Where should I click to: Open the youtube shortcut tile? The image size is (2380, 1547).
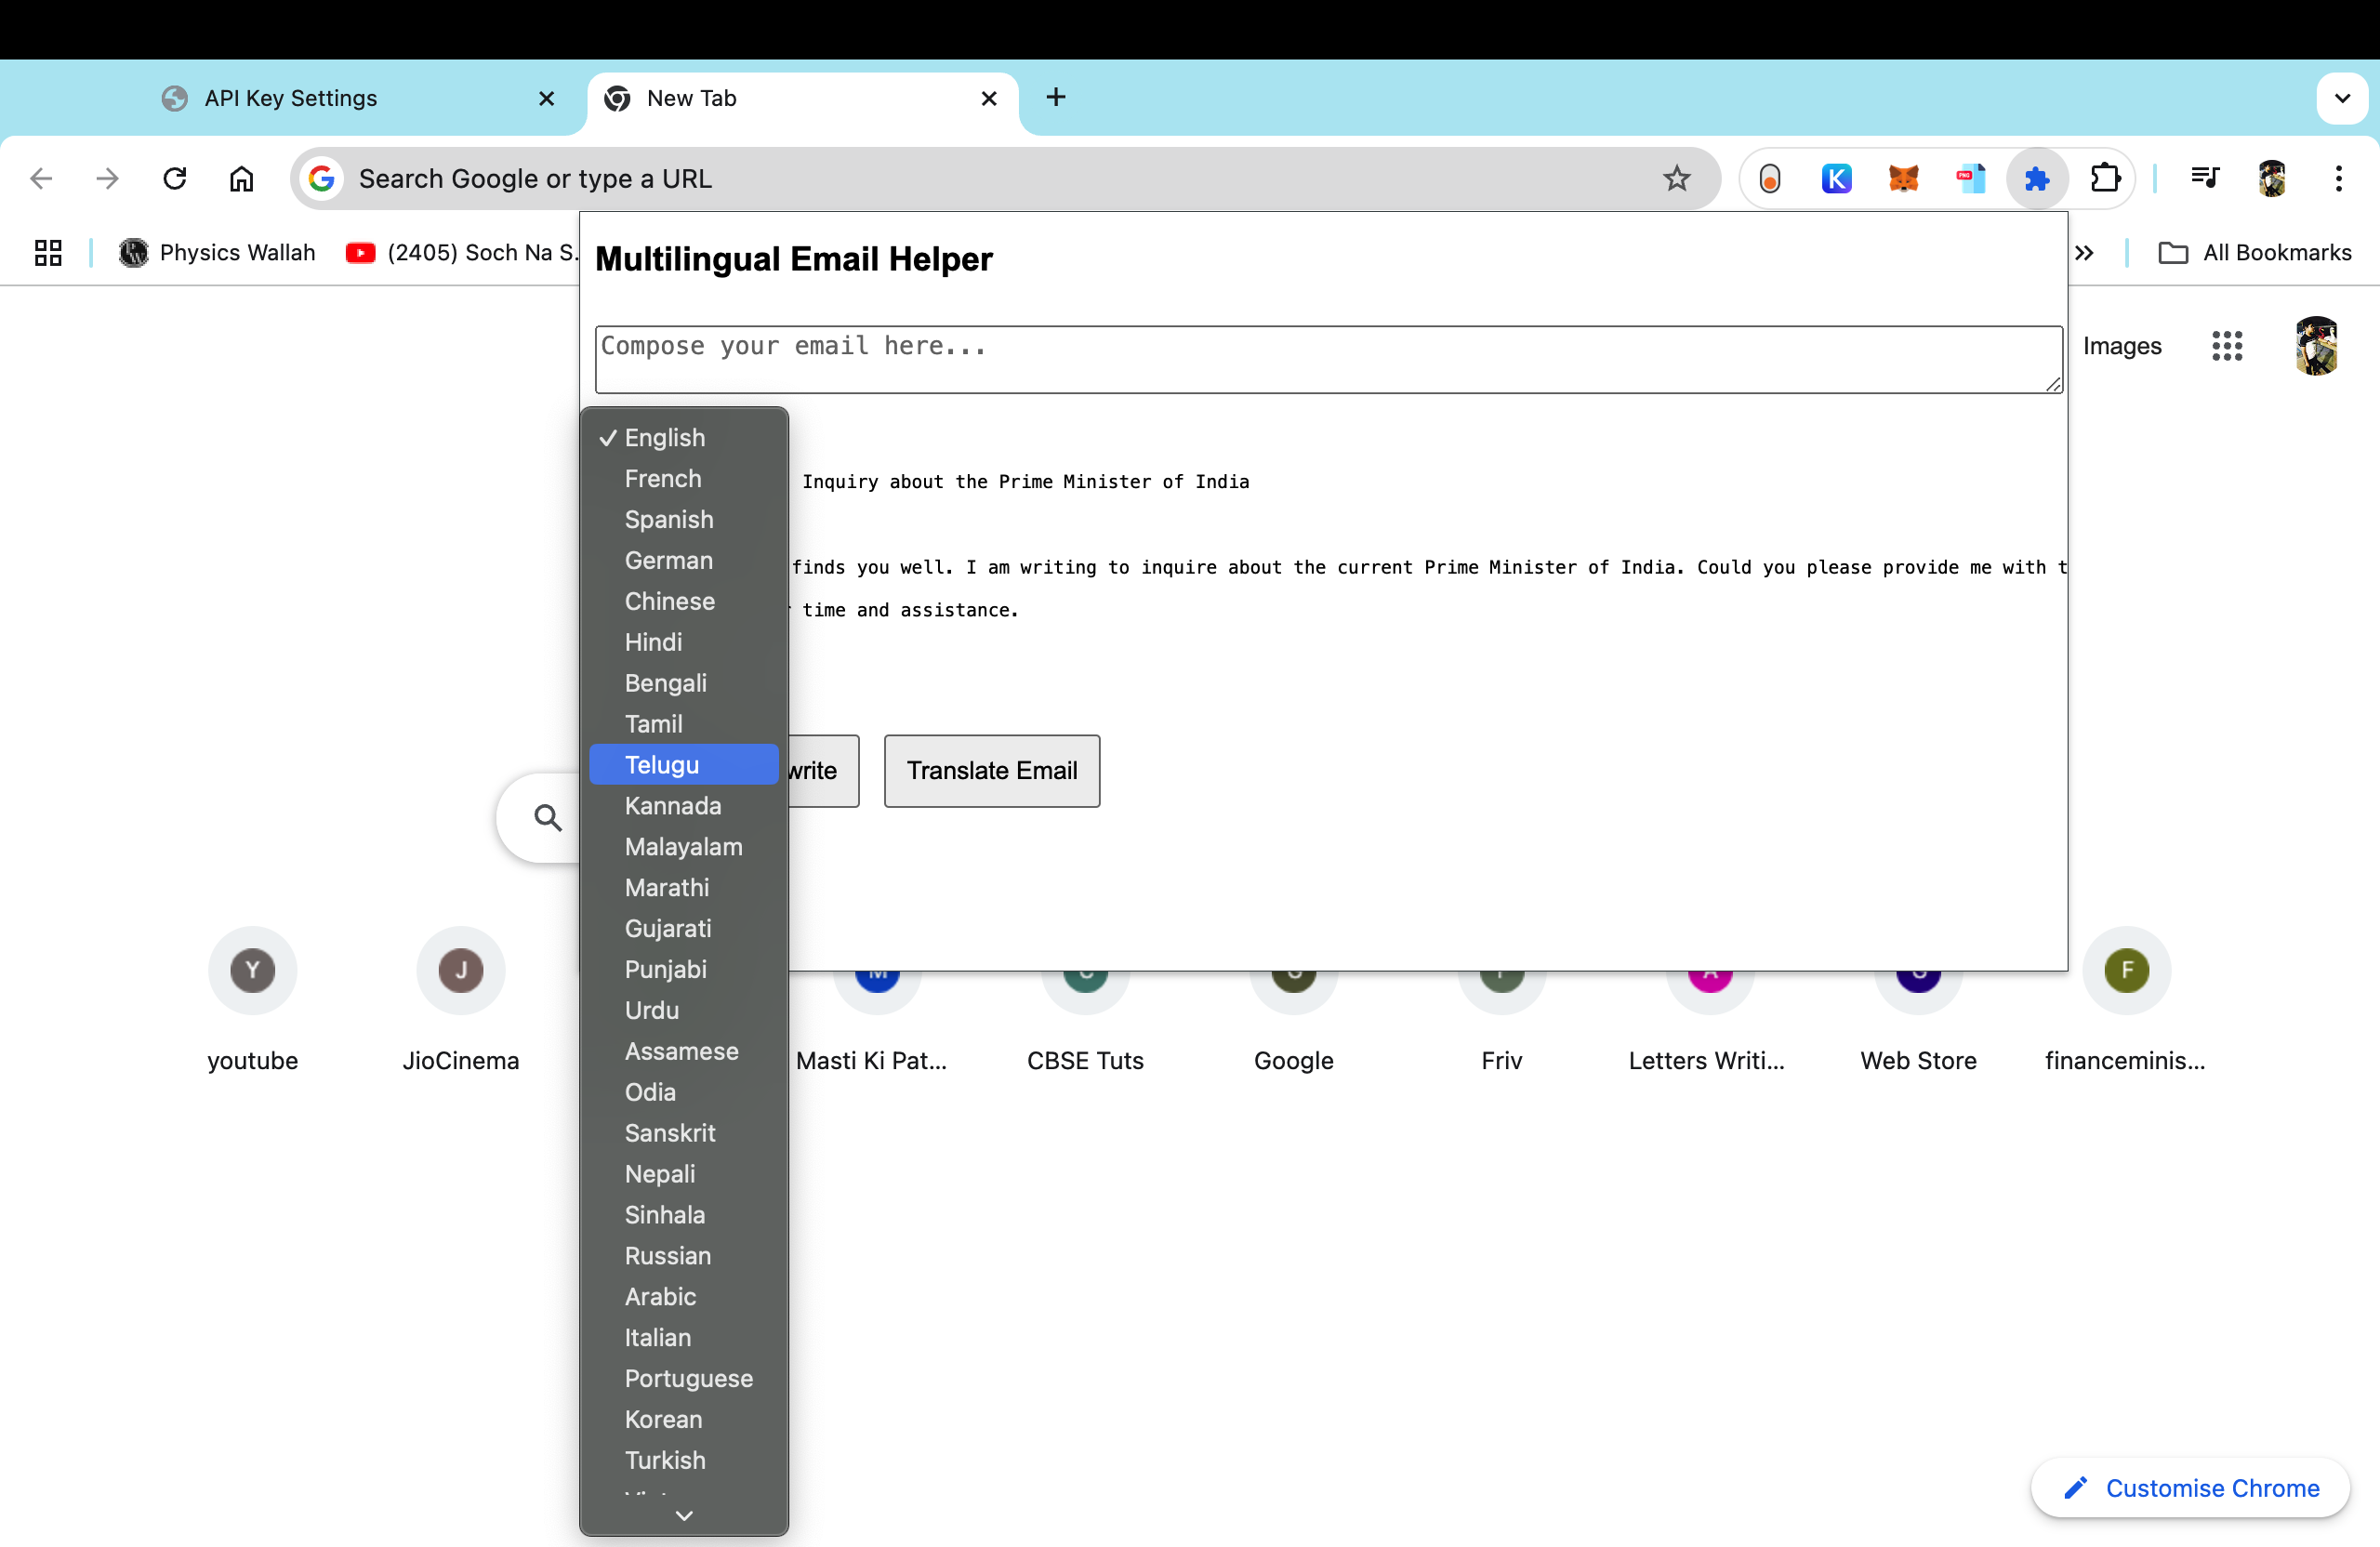click(x=252, y=971)
